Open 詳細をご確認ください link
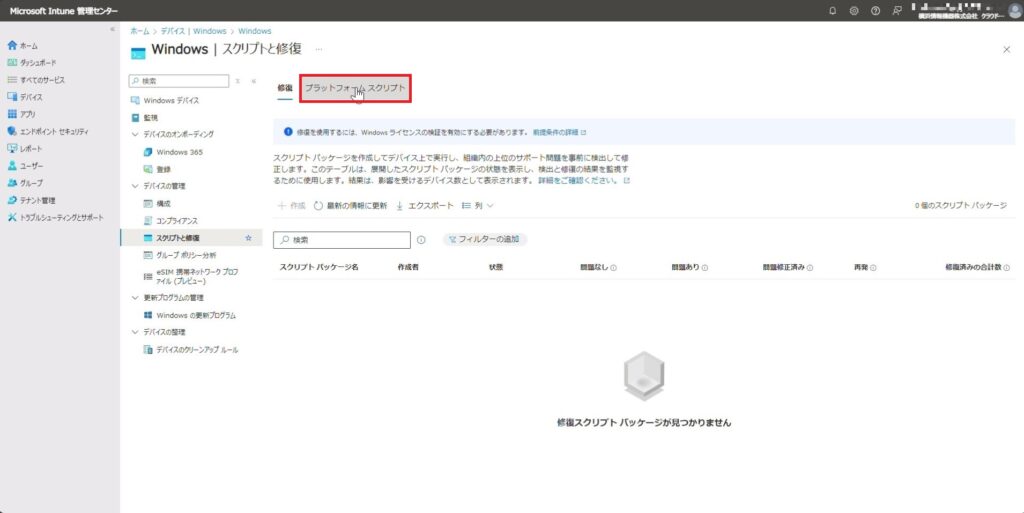The width and height of the screenshot is (1024, 513). click(x=583, y=181)
